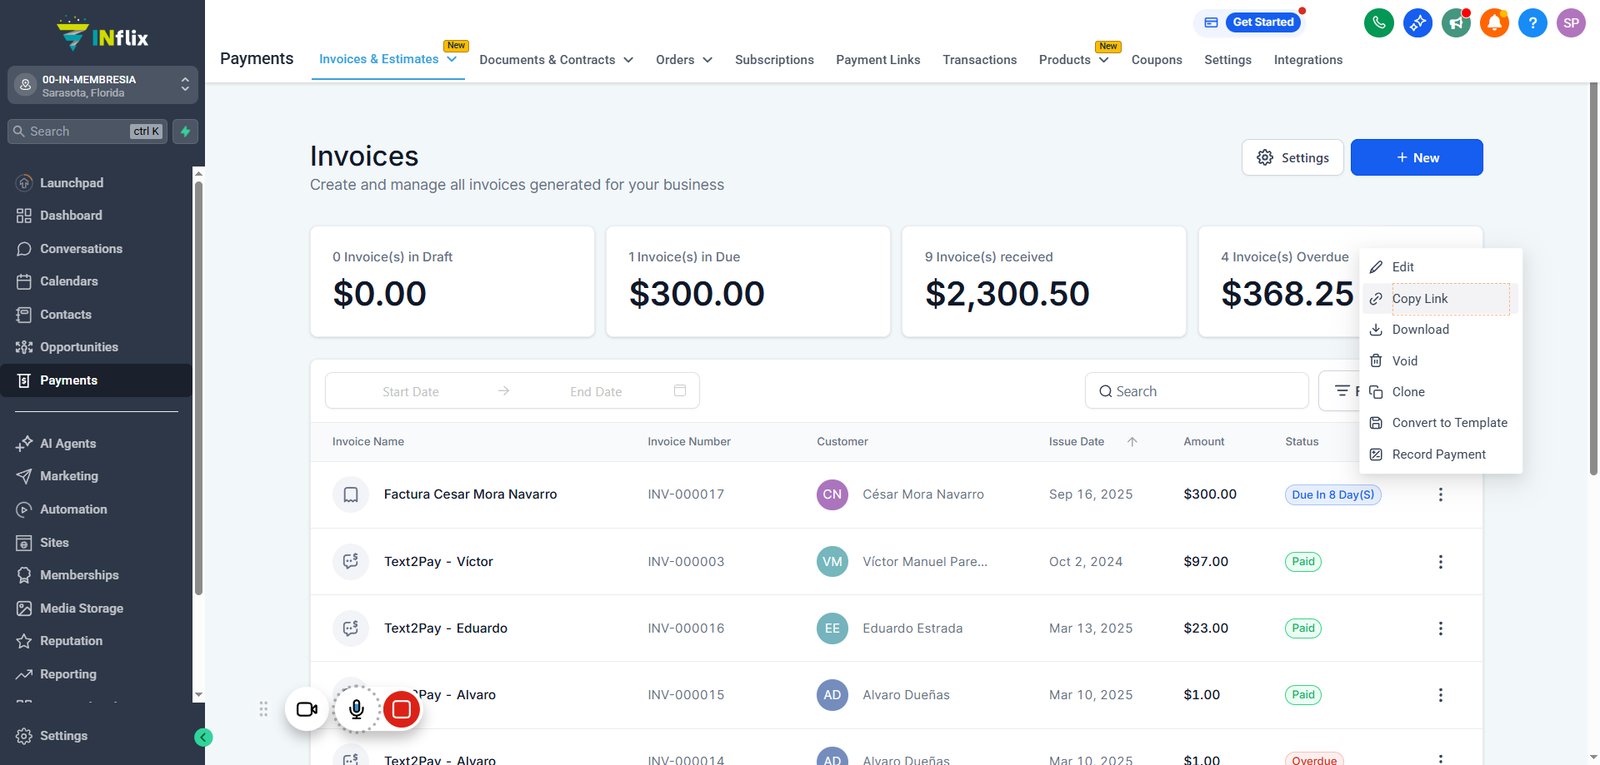Click the green phone dialer icon
This screenshot has width=1600, height=765.
1379,23
